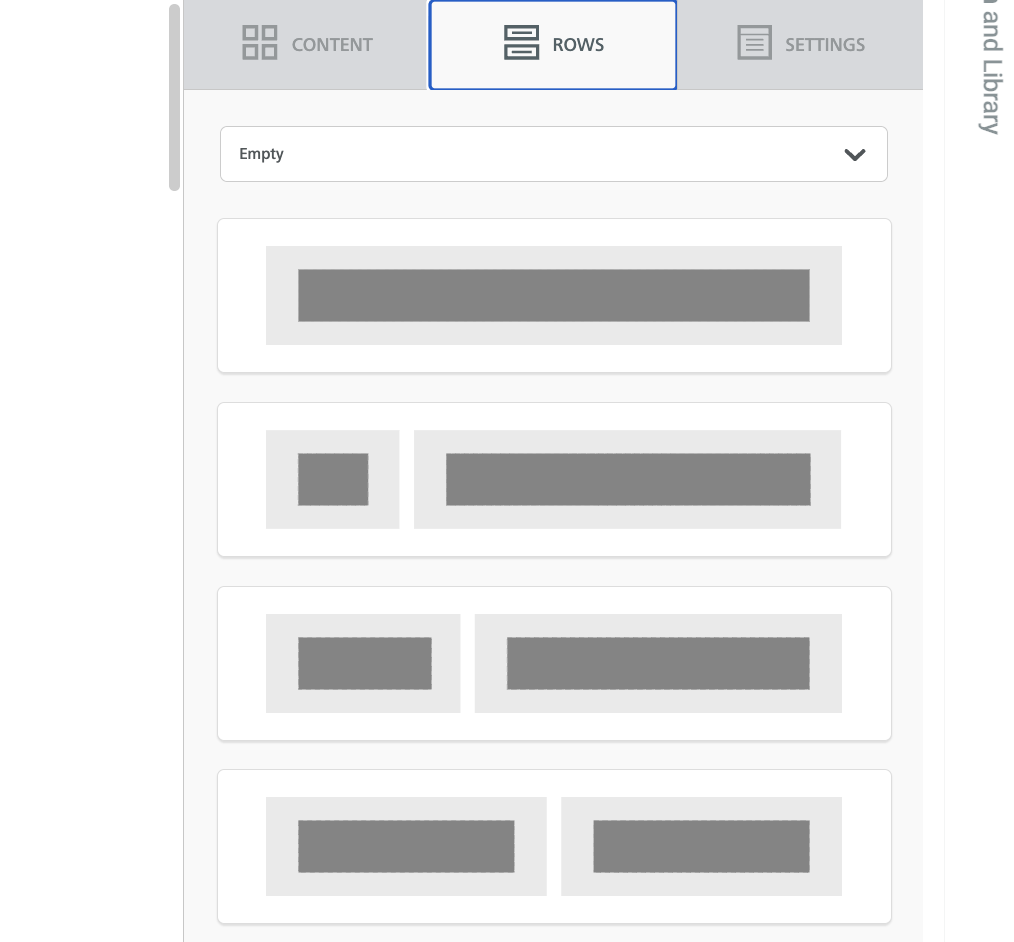Click the vertical scrollbar left of the panel

pyautogui.click(x=174, y=97)
